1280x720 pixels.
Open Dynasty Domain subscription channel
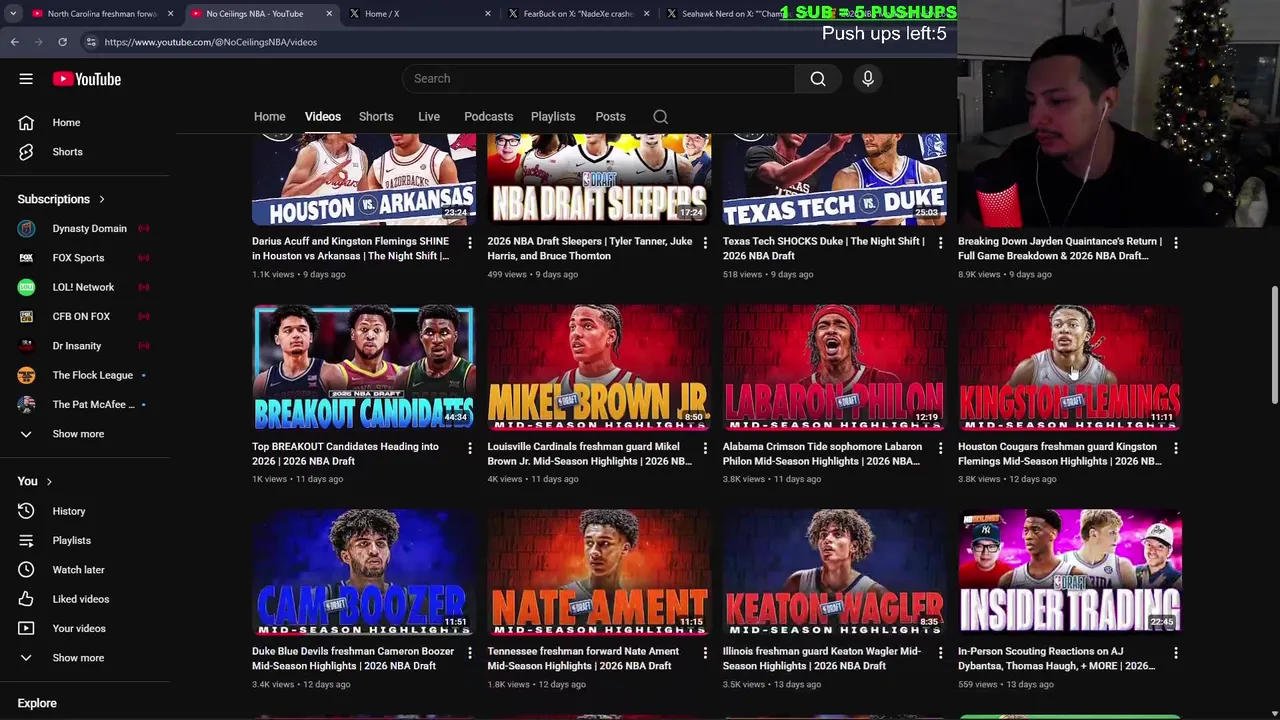88,229
